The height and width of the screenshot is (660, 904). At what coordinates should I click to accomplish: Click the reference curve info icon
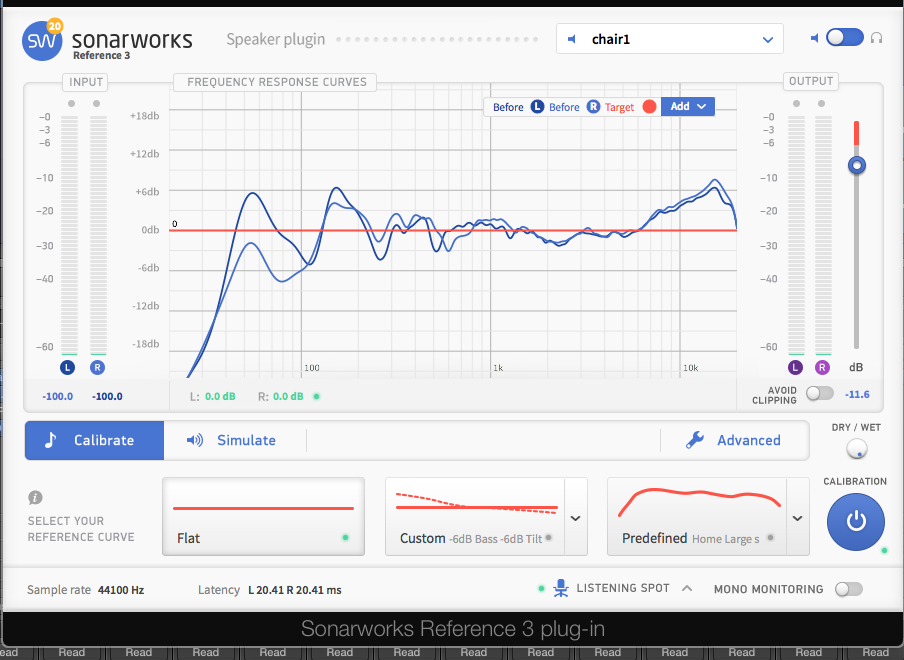[x=35, y=497]
